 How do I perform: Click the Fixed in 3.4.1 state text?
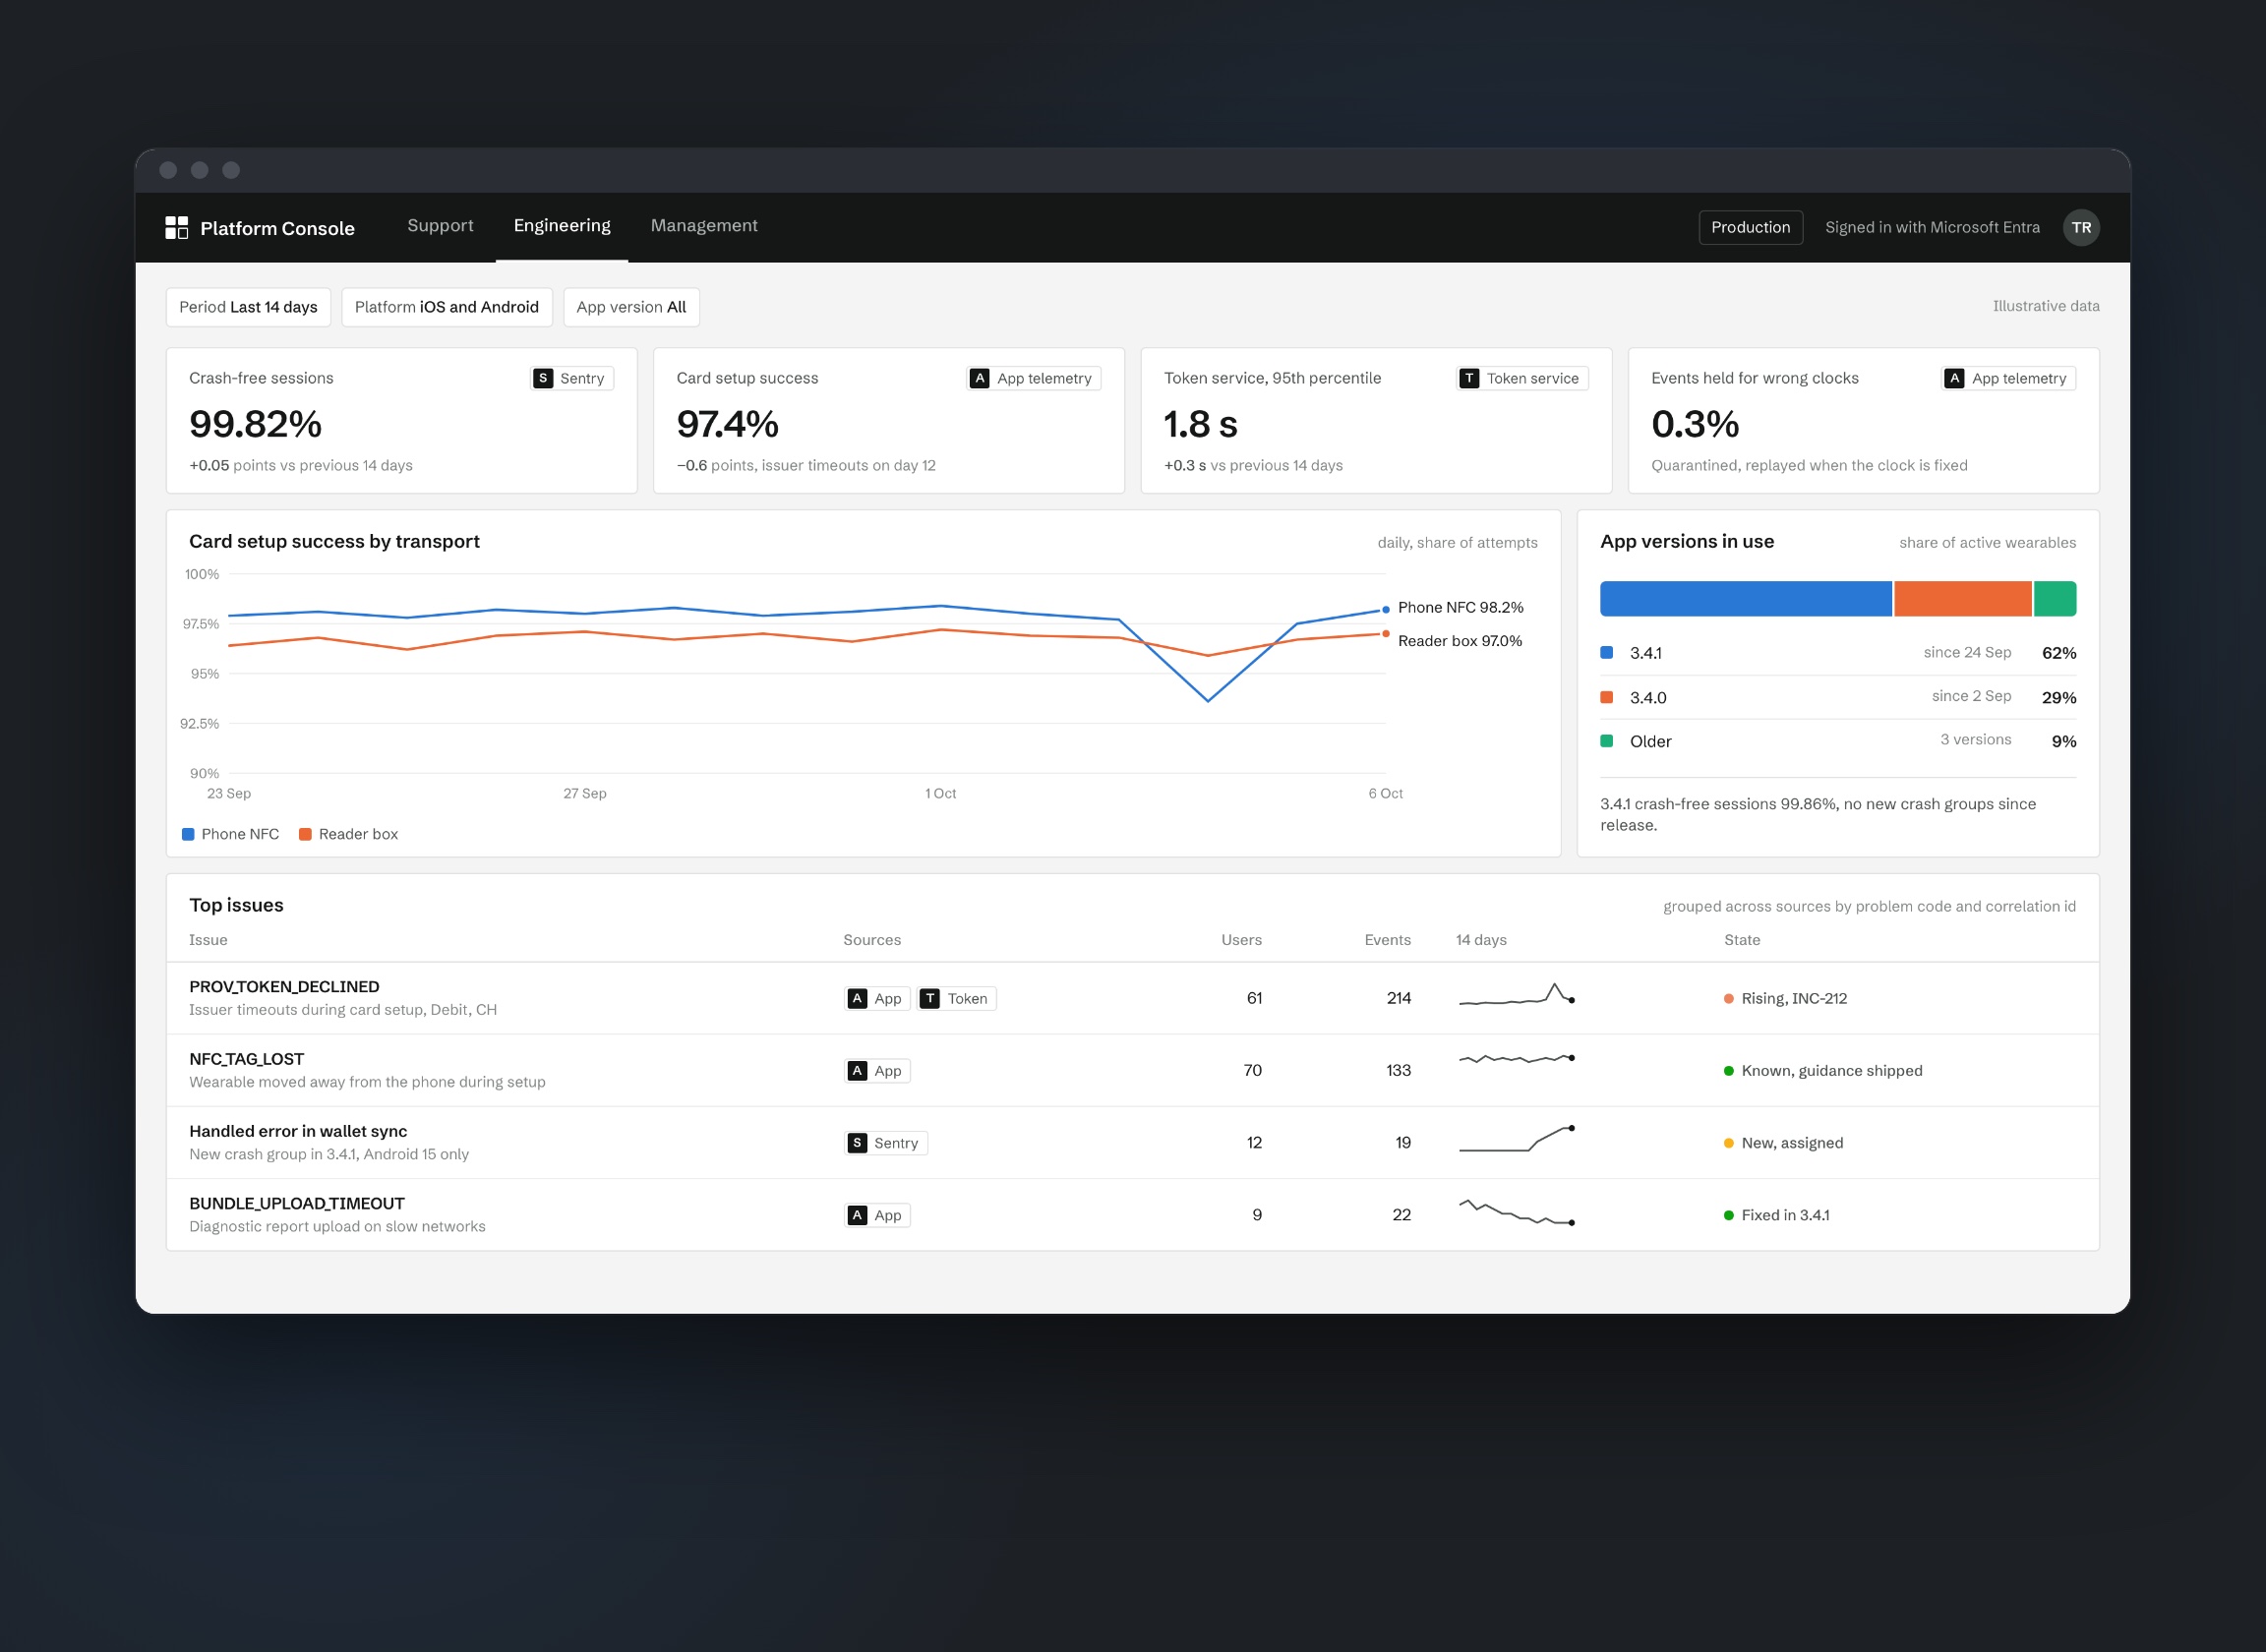1785,1215
